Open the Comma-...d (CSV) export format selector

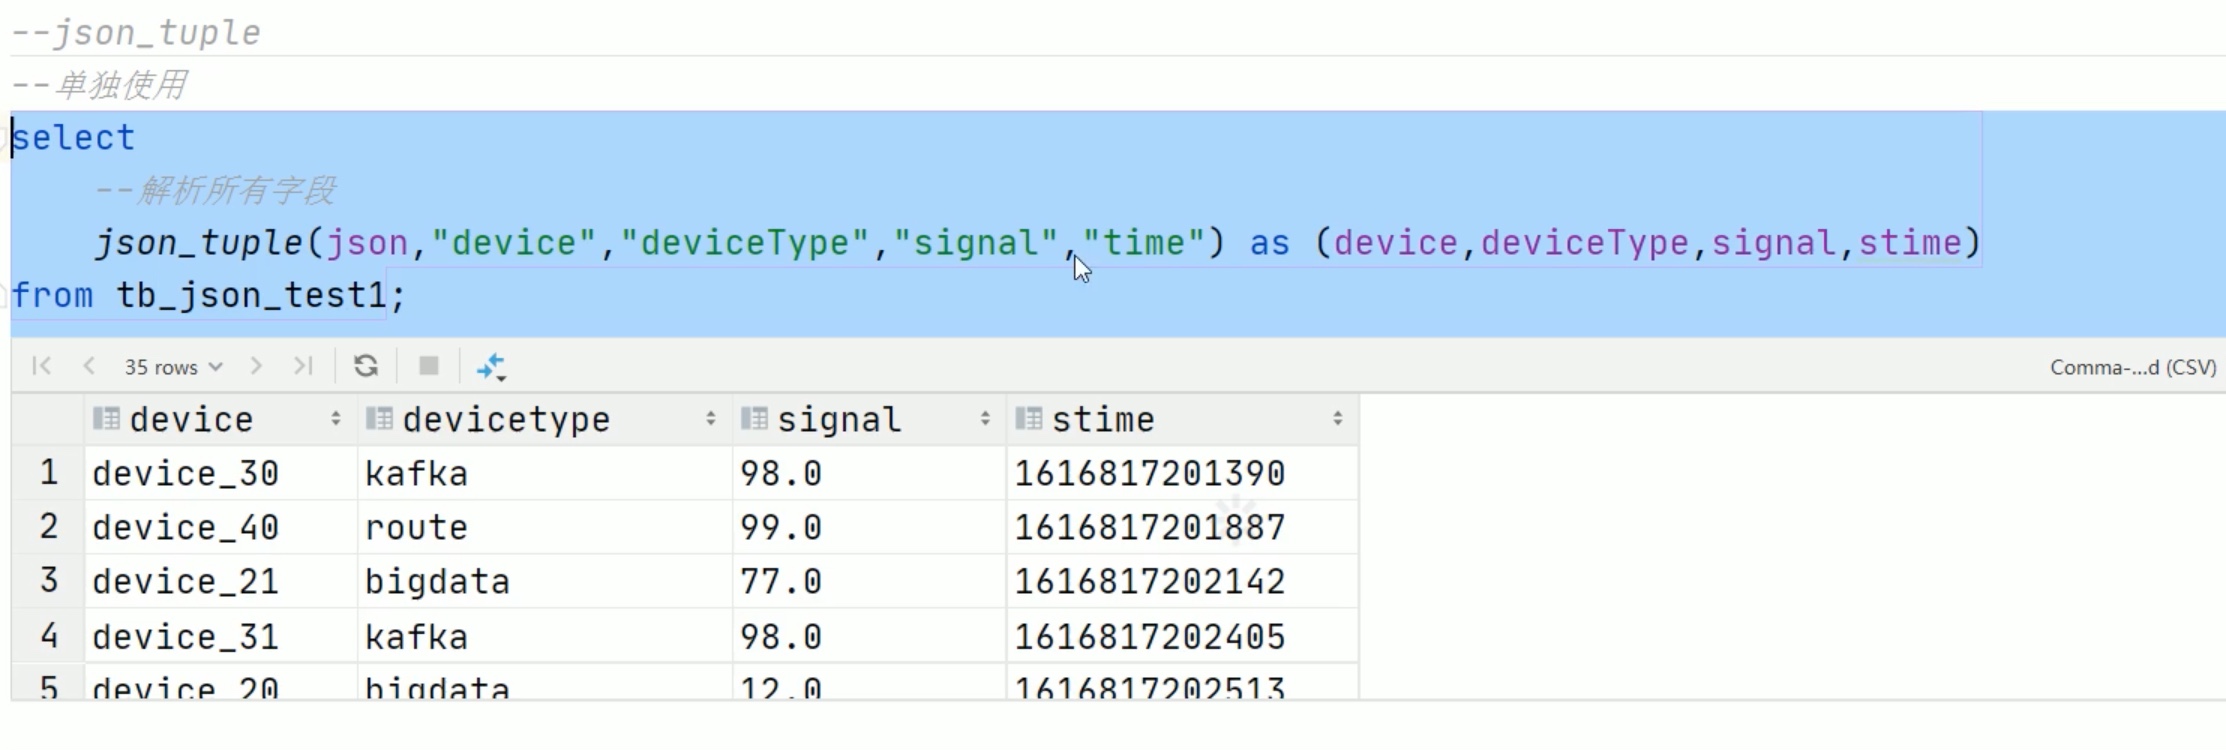pos(2133,367)
